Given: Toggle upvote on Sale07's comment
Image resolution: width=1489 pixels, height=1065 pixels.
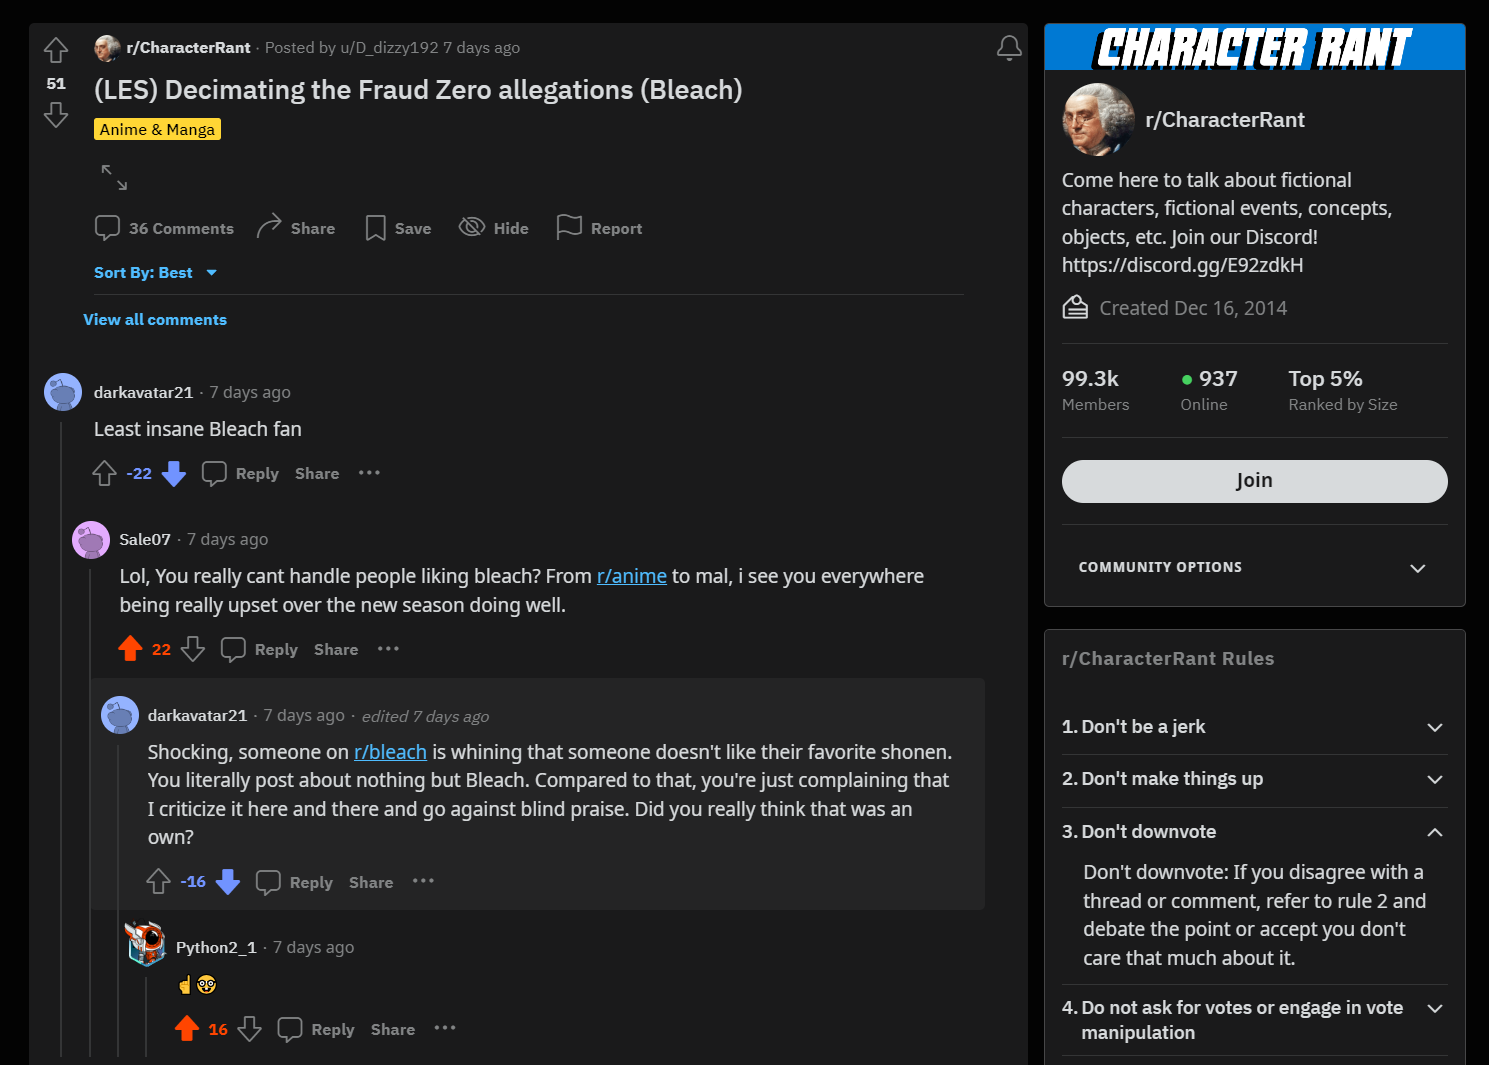Looking at the screenshot, I should point(130,649).
